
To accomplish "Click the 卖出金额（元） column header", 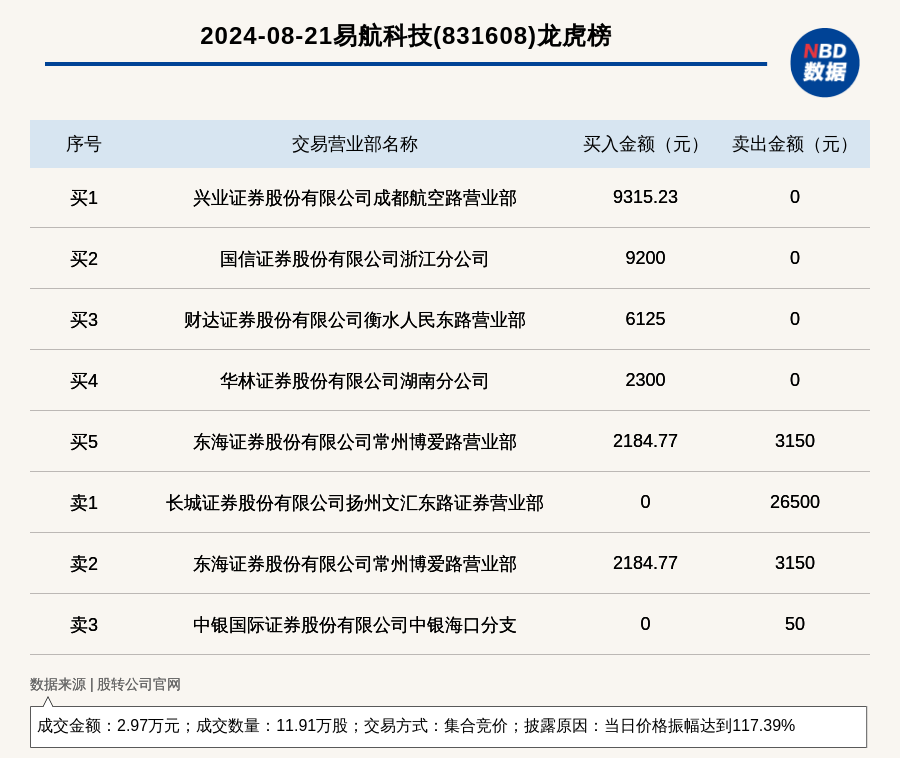I will click(794, 144).
